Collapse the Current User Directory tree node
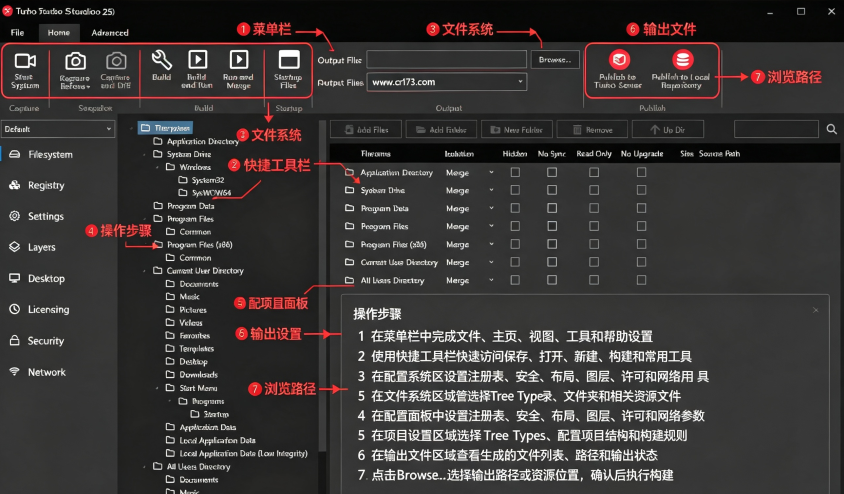Viewport: 844px width, 494px height. (144, 271)
